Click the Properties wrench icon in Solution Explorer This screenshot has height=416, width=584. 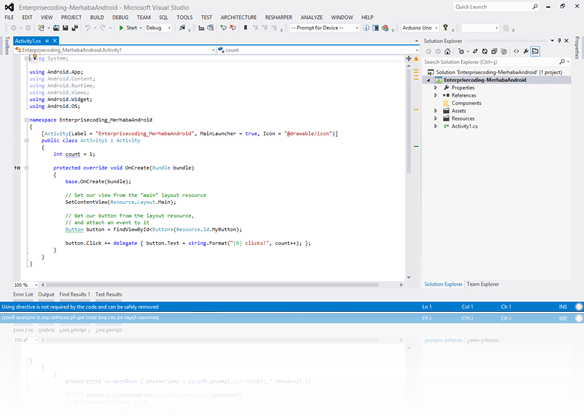pos(526,51)
